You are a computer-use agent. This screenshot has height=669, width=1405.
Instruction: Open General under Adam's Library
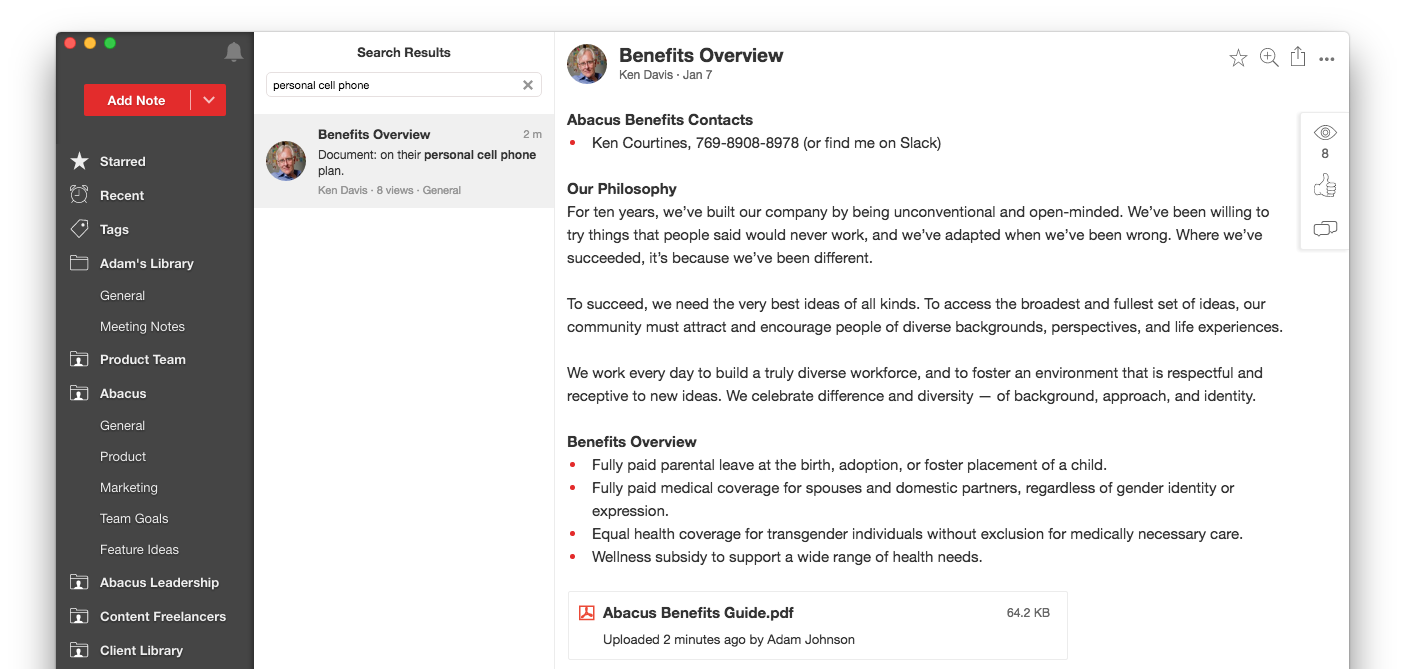122,295
